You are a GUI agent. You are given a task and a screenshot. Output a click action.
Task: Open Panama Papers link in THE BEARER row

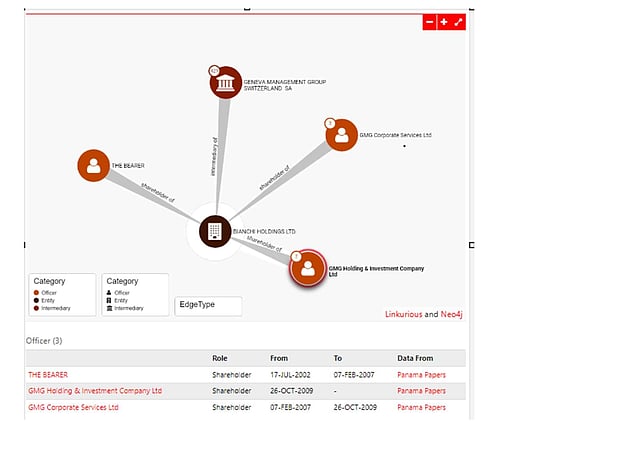(x=421, y=375)
